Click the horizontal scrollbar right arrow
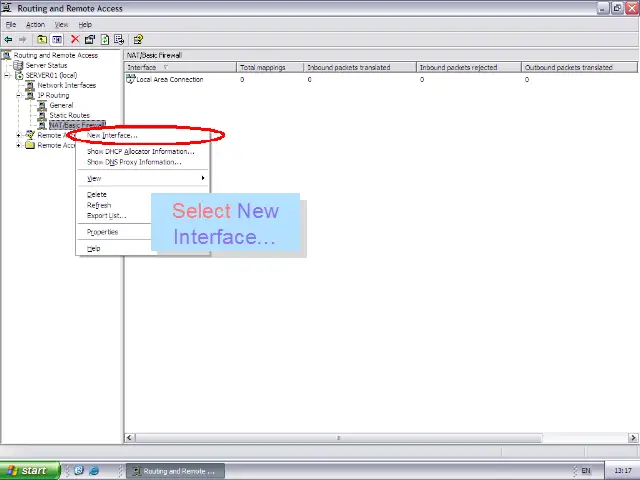Screen dimensions: 640x480 [x=633, y=438]
